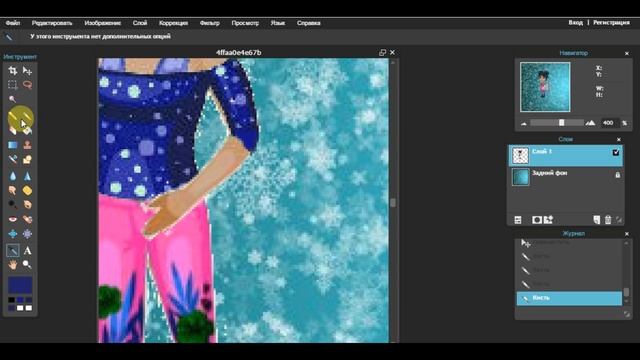Open the Изображение menu
Viewport: 640px width, 360px height.
(x=102, y=23)
